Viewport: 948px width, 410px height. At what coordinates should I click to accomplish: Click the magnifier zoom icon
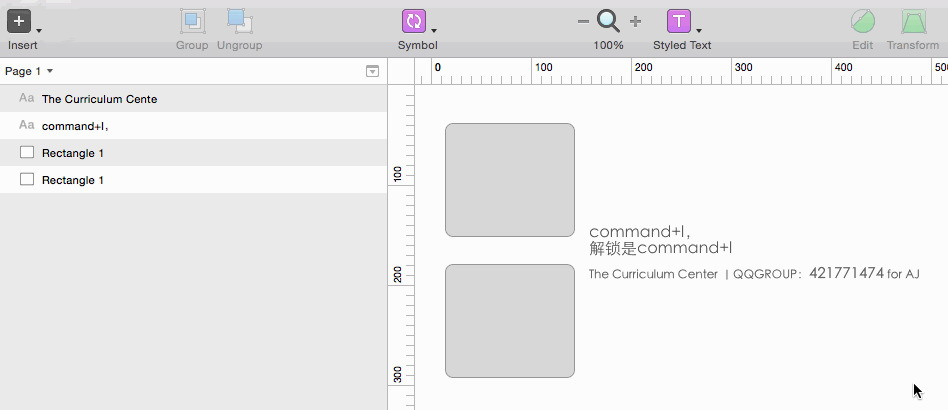point(608,21)
